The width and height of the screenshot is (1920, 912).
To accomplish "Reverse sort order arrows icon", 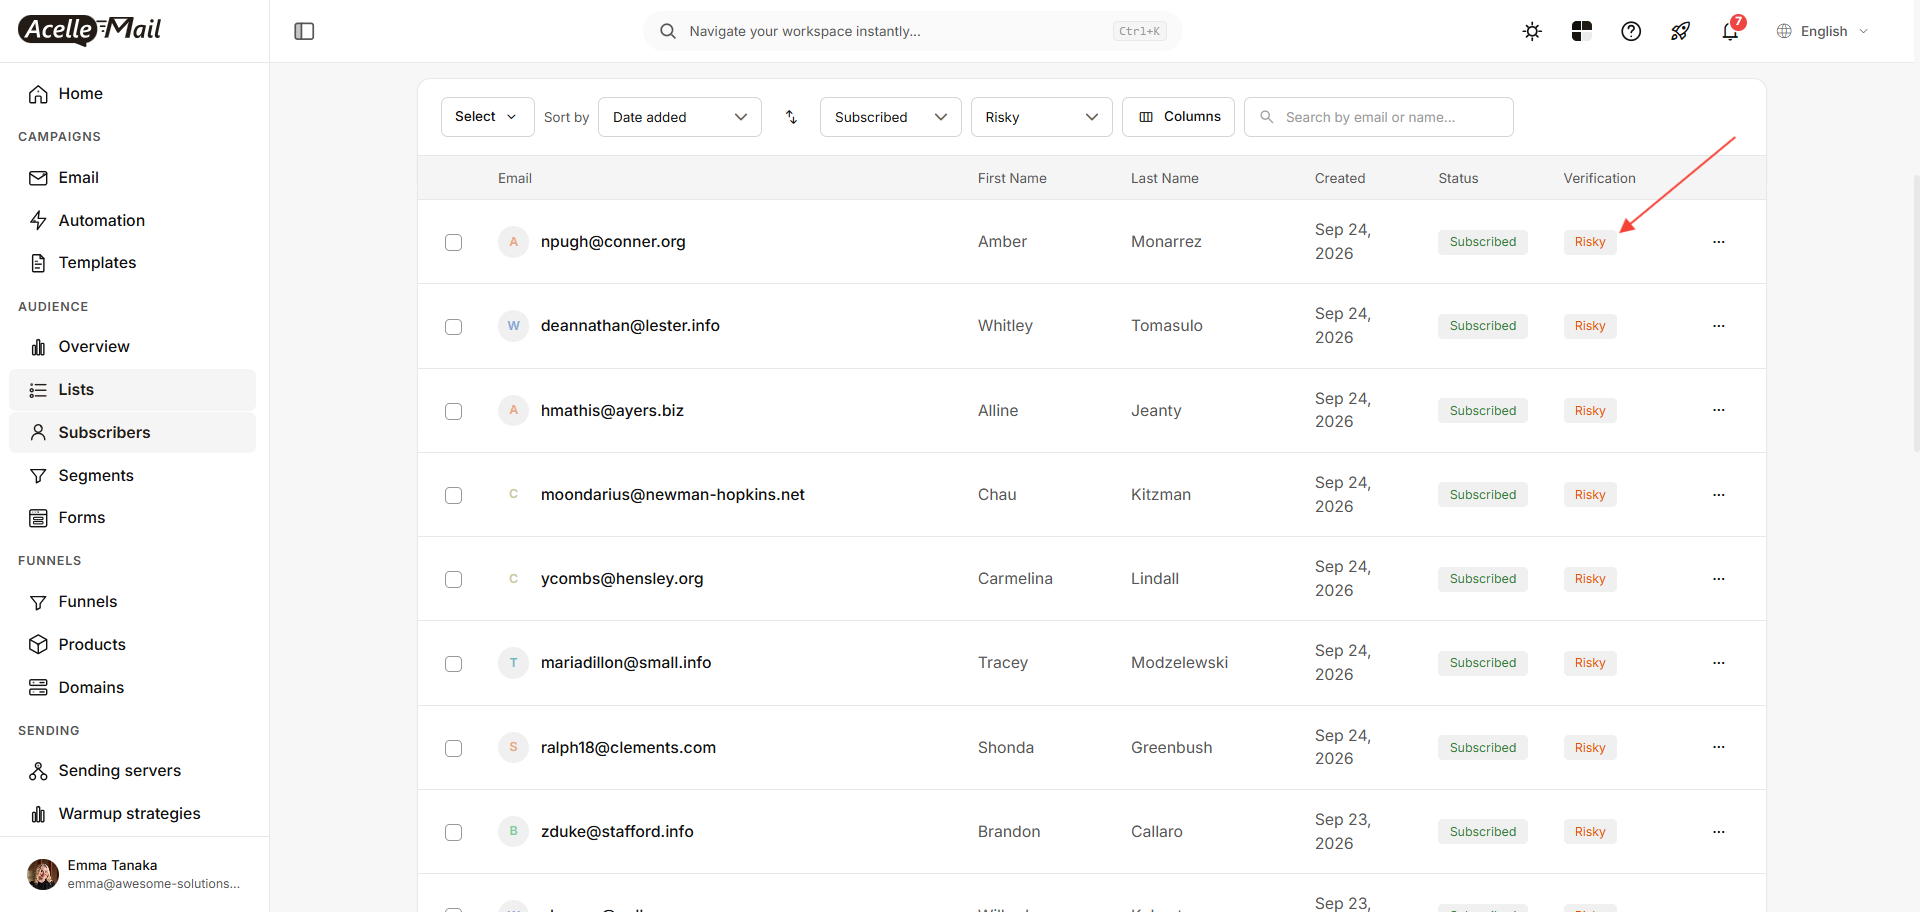I will [x=791, y=117].
